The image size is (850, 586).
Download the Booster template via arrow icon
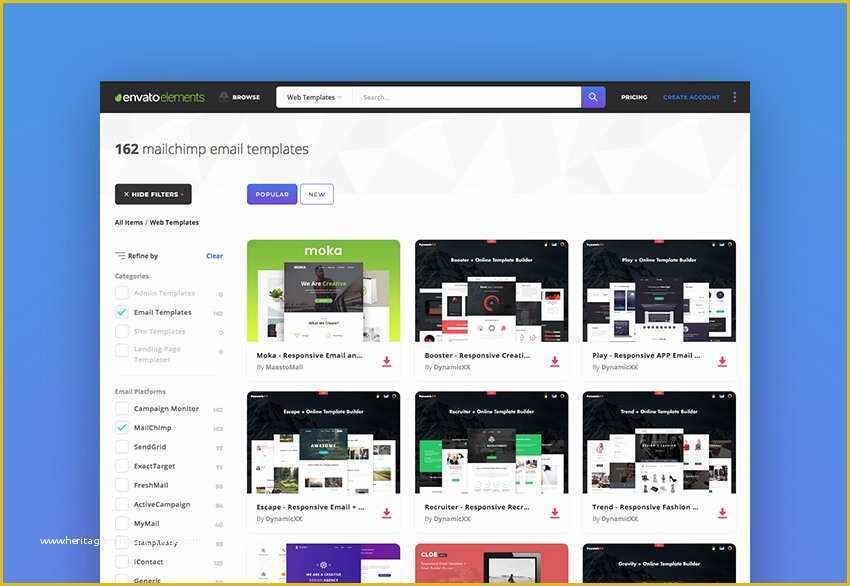[x=555, y=361]
